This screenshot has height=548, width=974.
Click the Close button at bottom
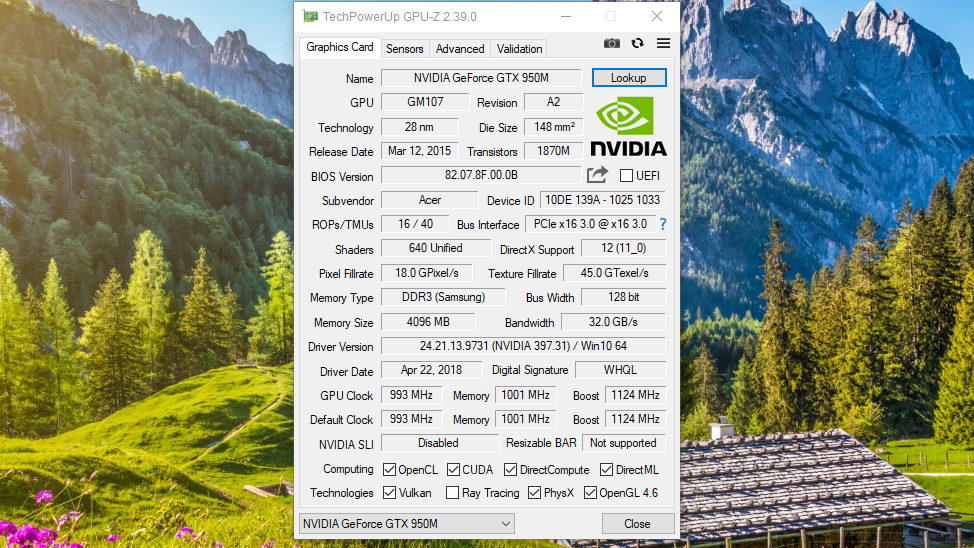pos(637,524)
